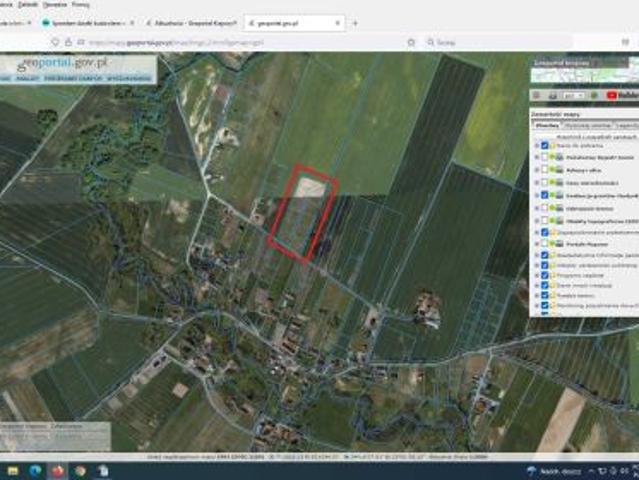Expand the second layer tree row

(x=537, y=158)
